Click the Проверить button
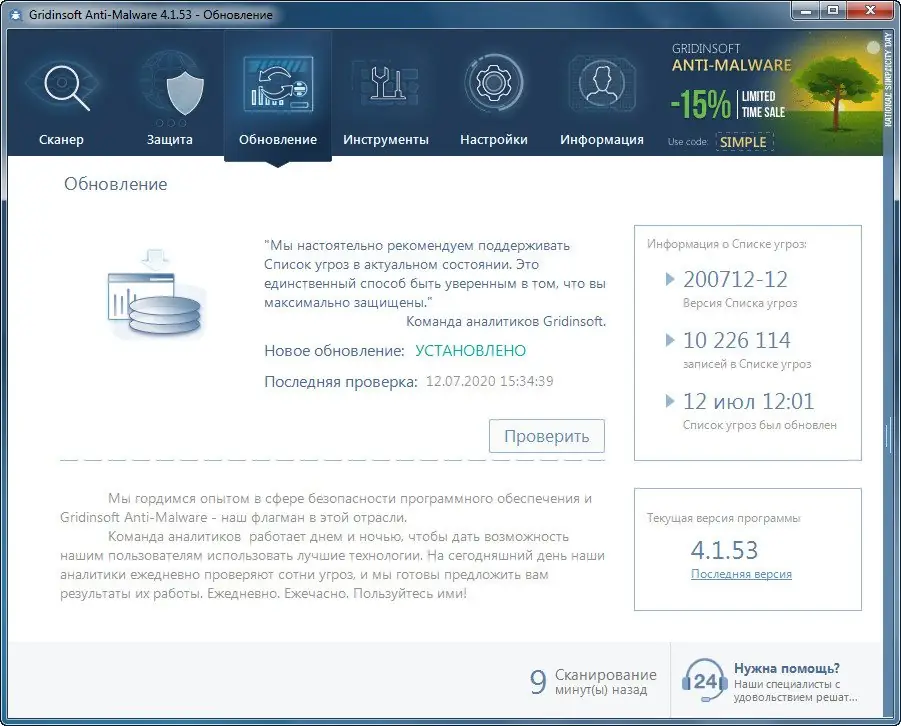Image resolution: width=901 pixels, height=726 pixels. coord(546,436)
